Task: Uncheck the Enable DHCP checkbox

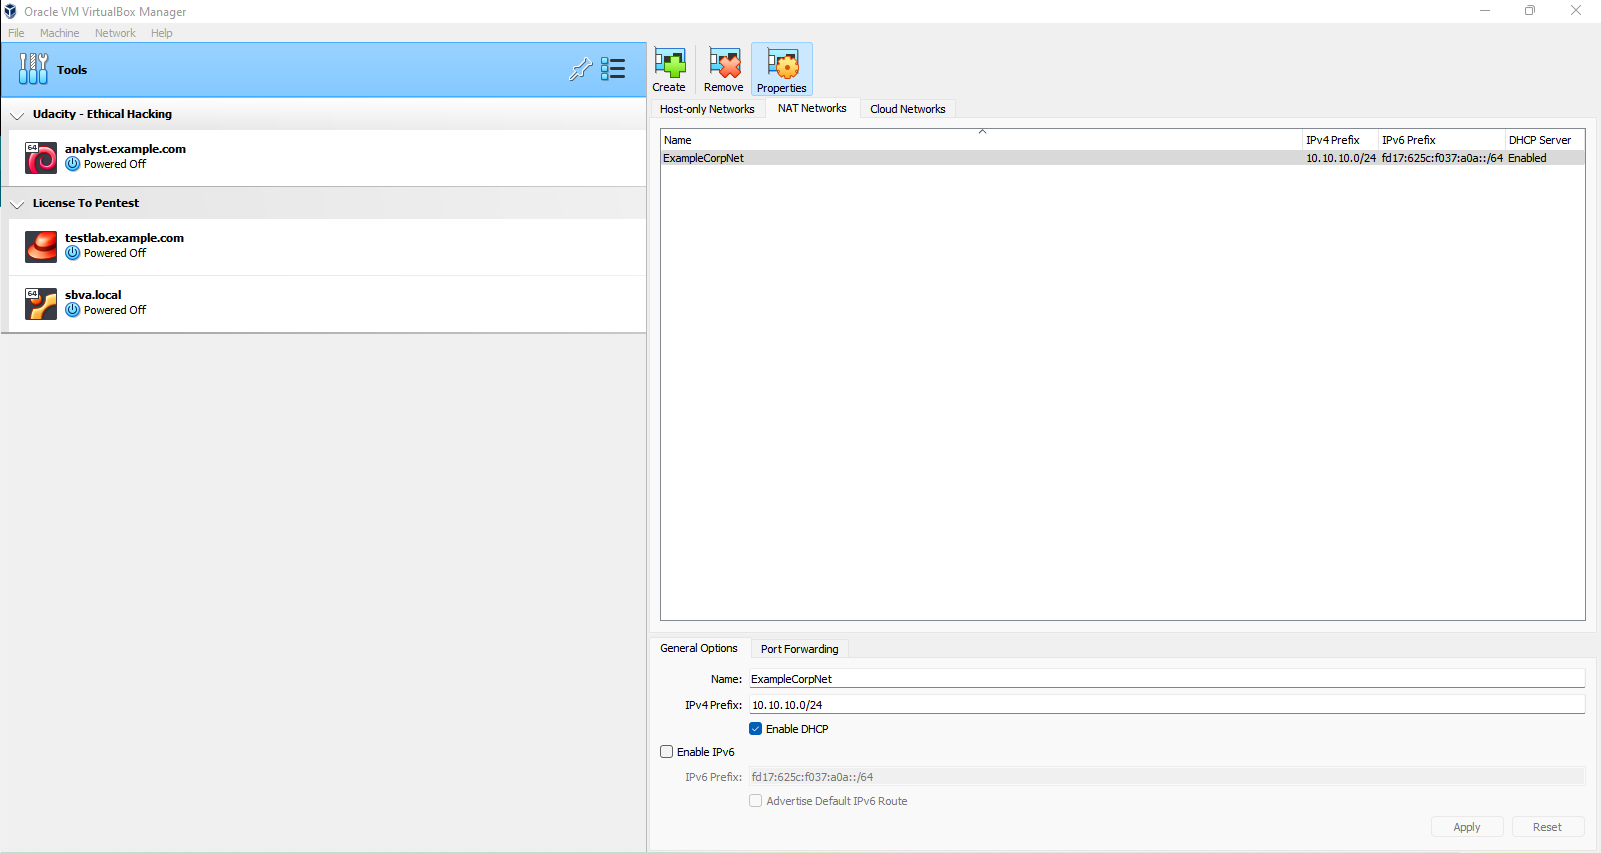Action: (x=756, y=729)
